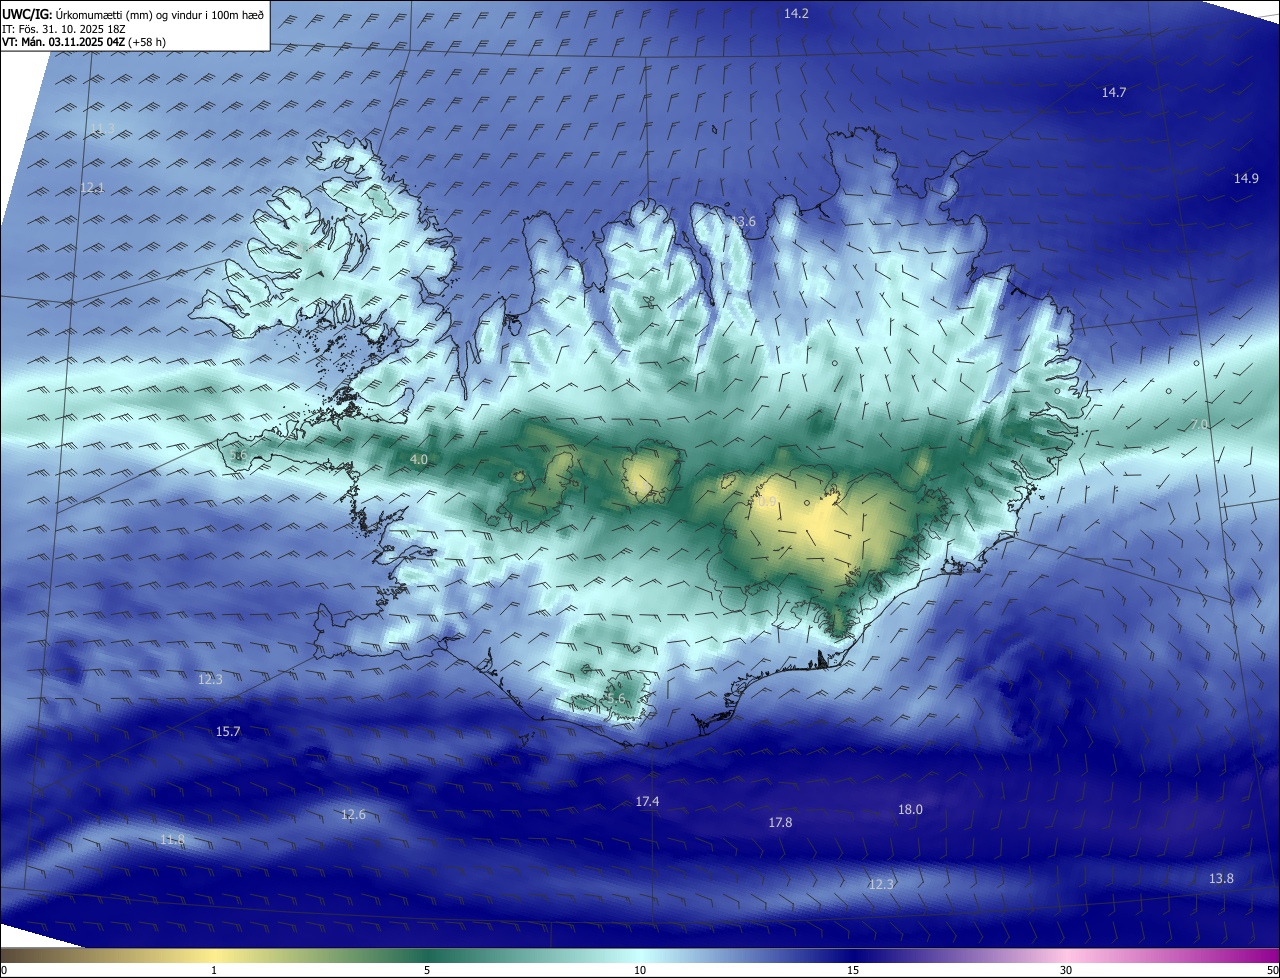The width and height of the screenshot is (1280, 978).
Task: Click the 14.9 value label
Action: 1246,178
